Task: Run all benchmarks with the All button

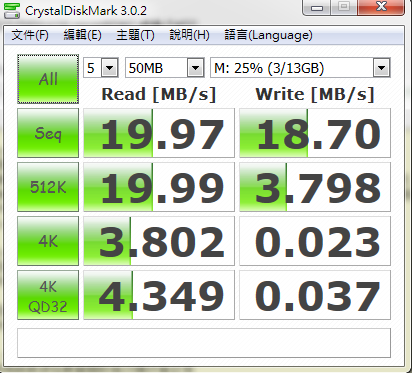Action: point(48,79)
